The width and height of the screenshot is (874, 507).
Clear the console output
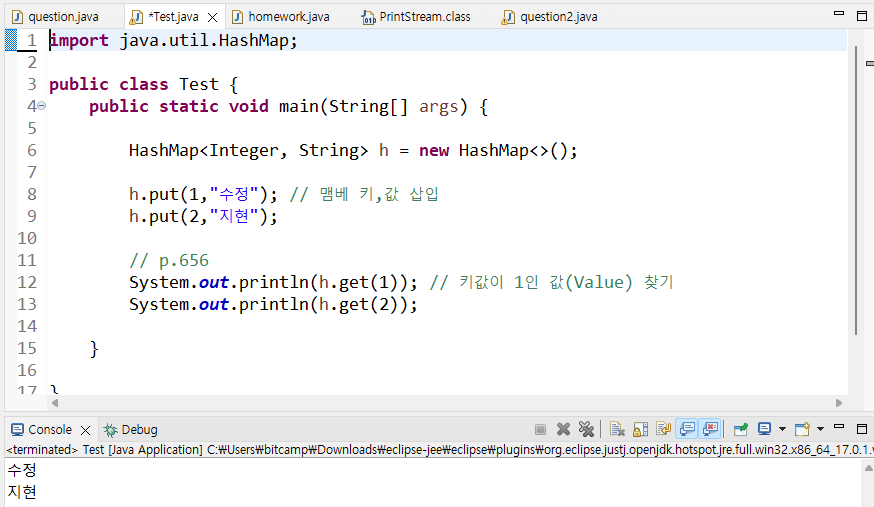616,429
